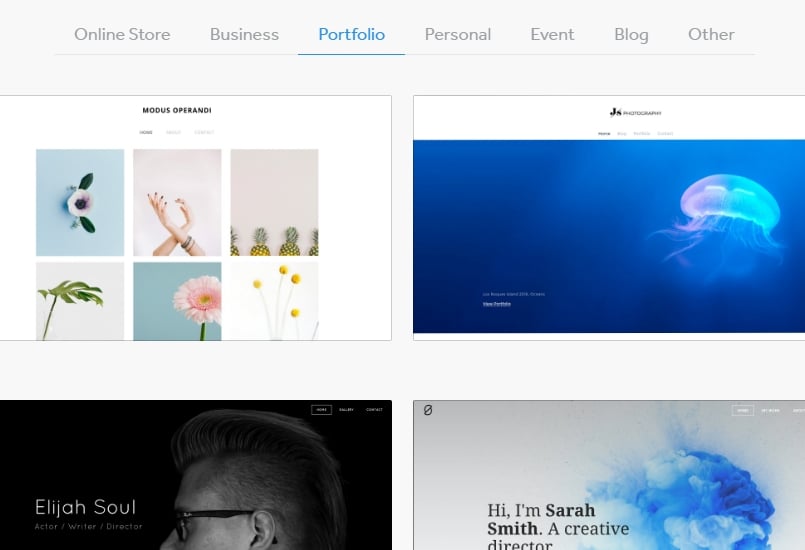Select the jellyfish photography theme preview

click(x=609, y=218)
